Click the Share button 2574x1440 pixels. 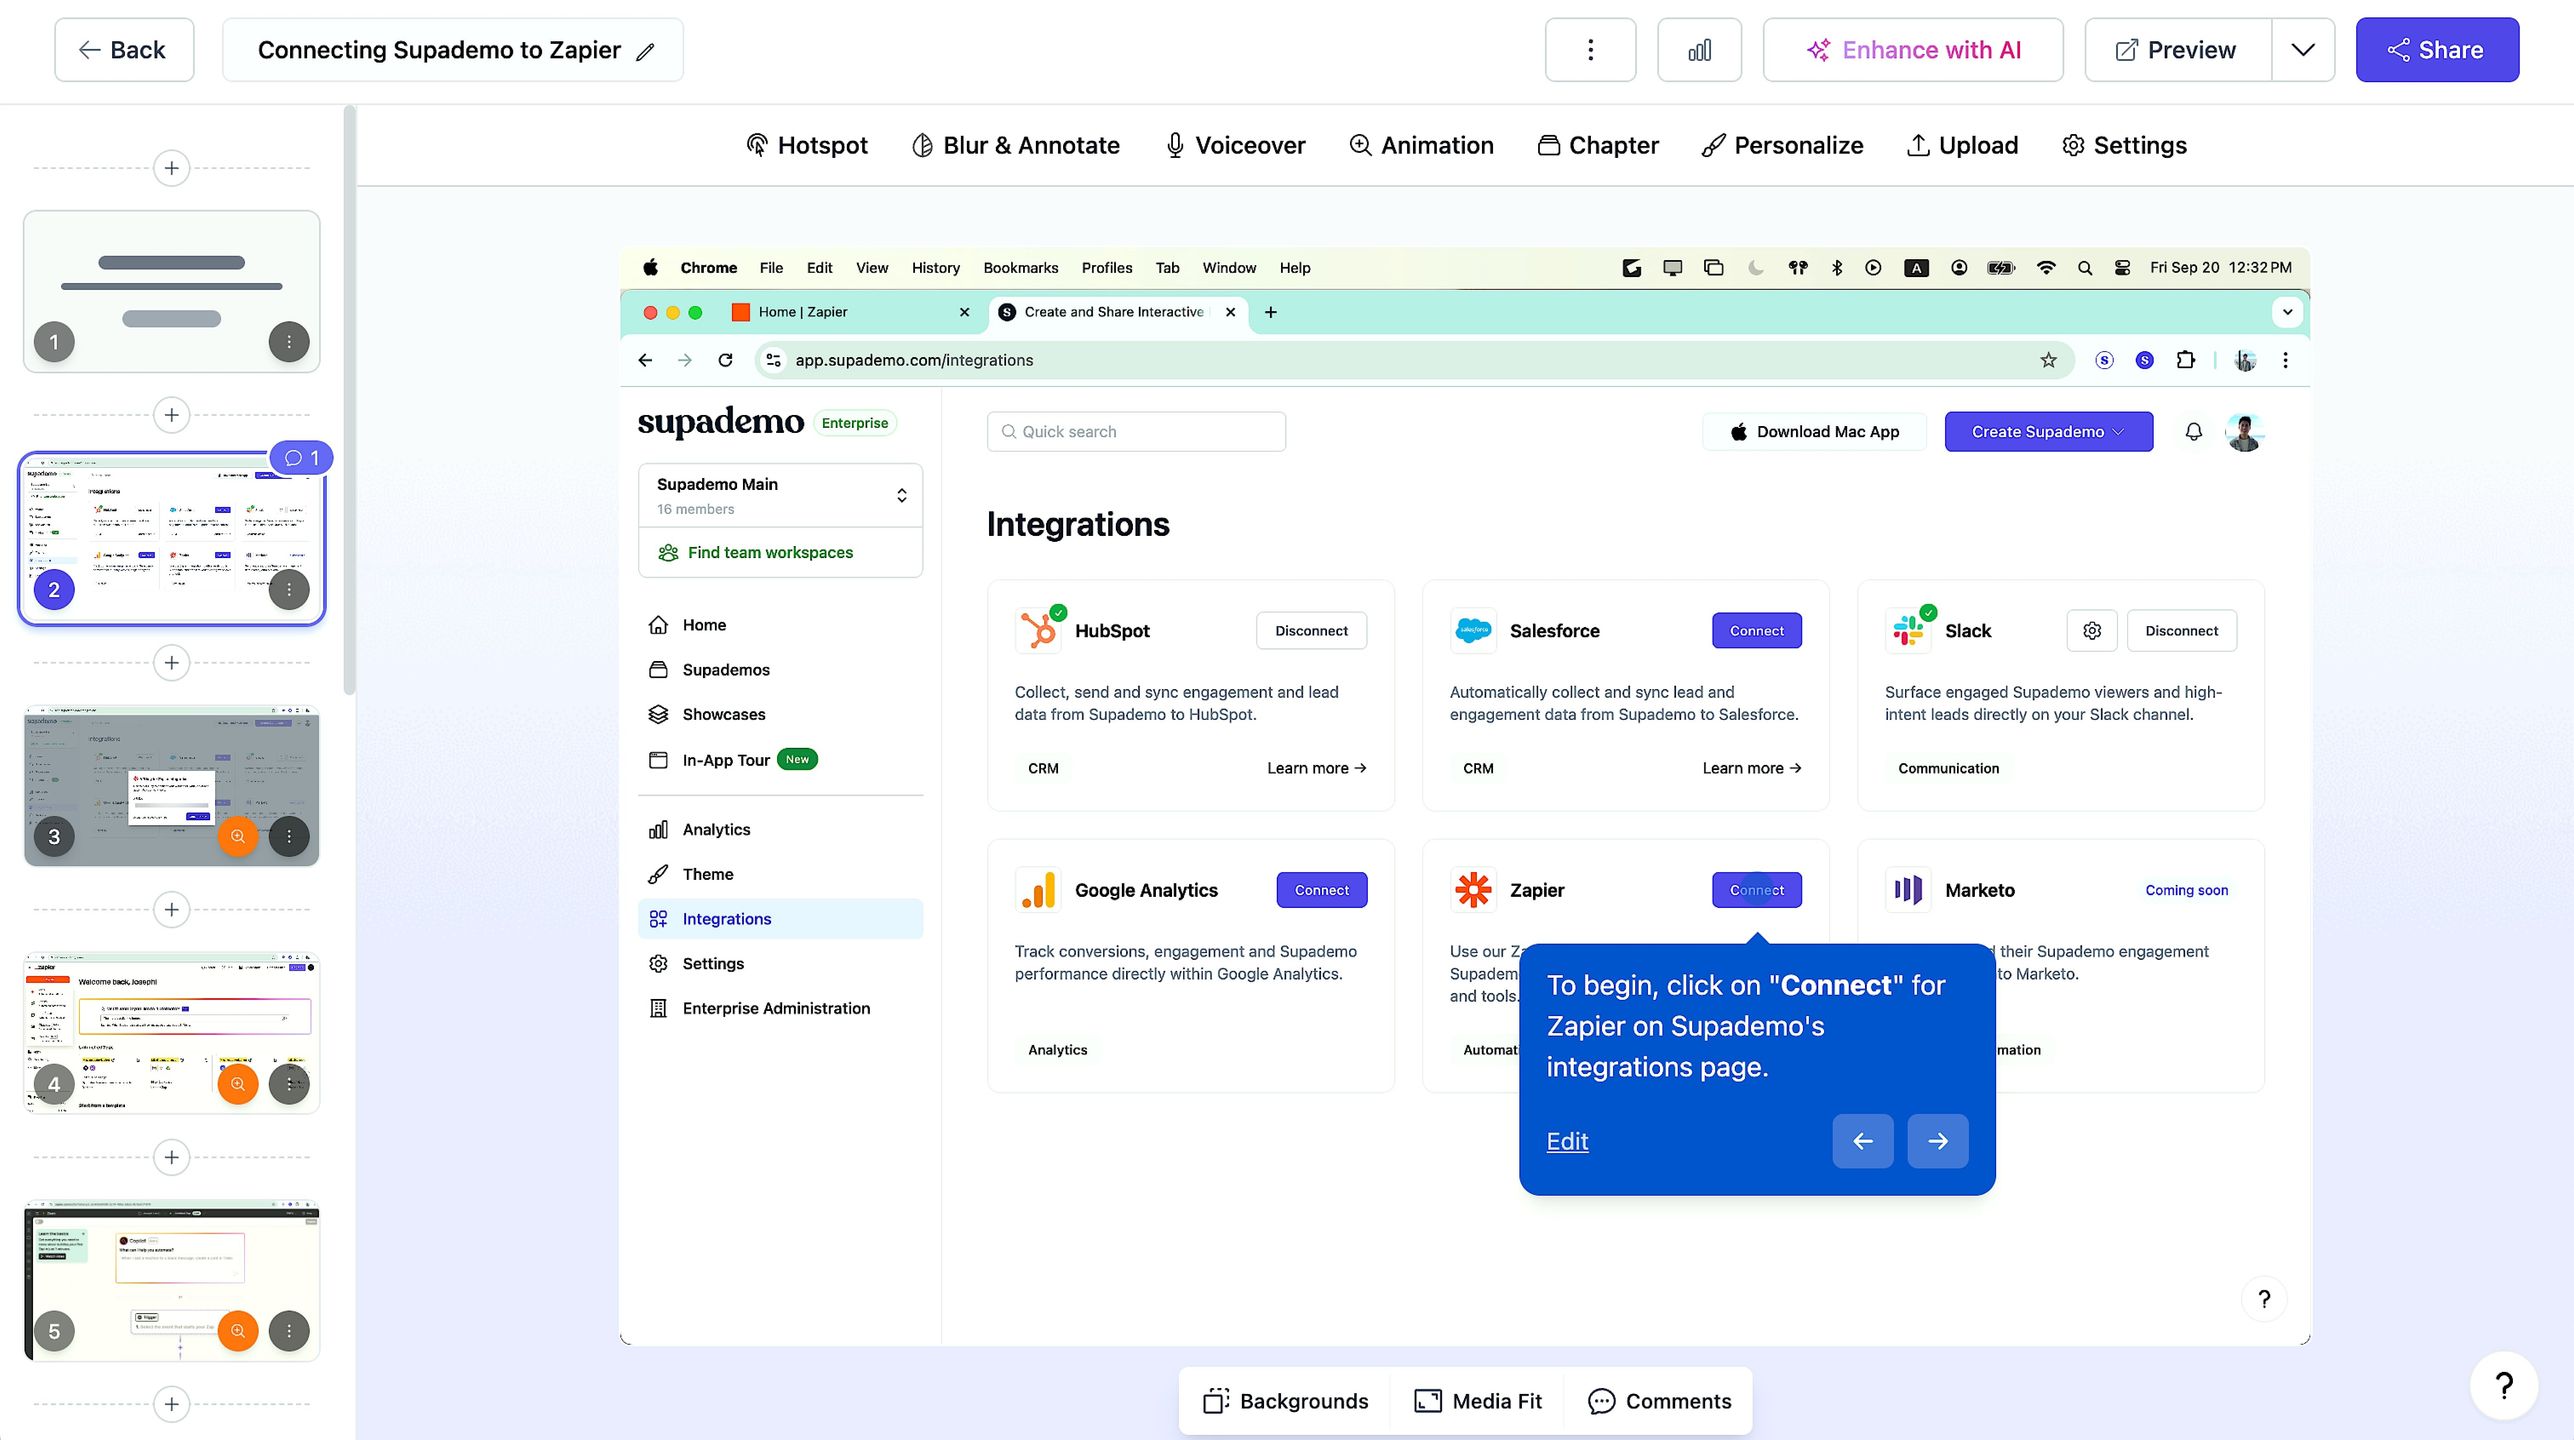pos(2437,50)
